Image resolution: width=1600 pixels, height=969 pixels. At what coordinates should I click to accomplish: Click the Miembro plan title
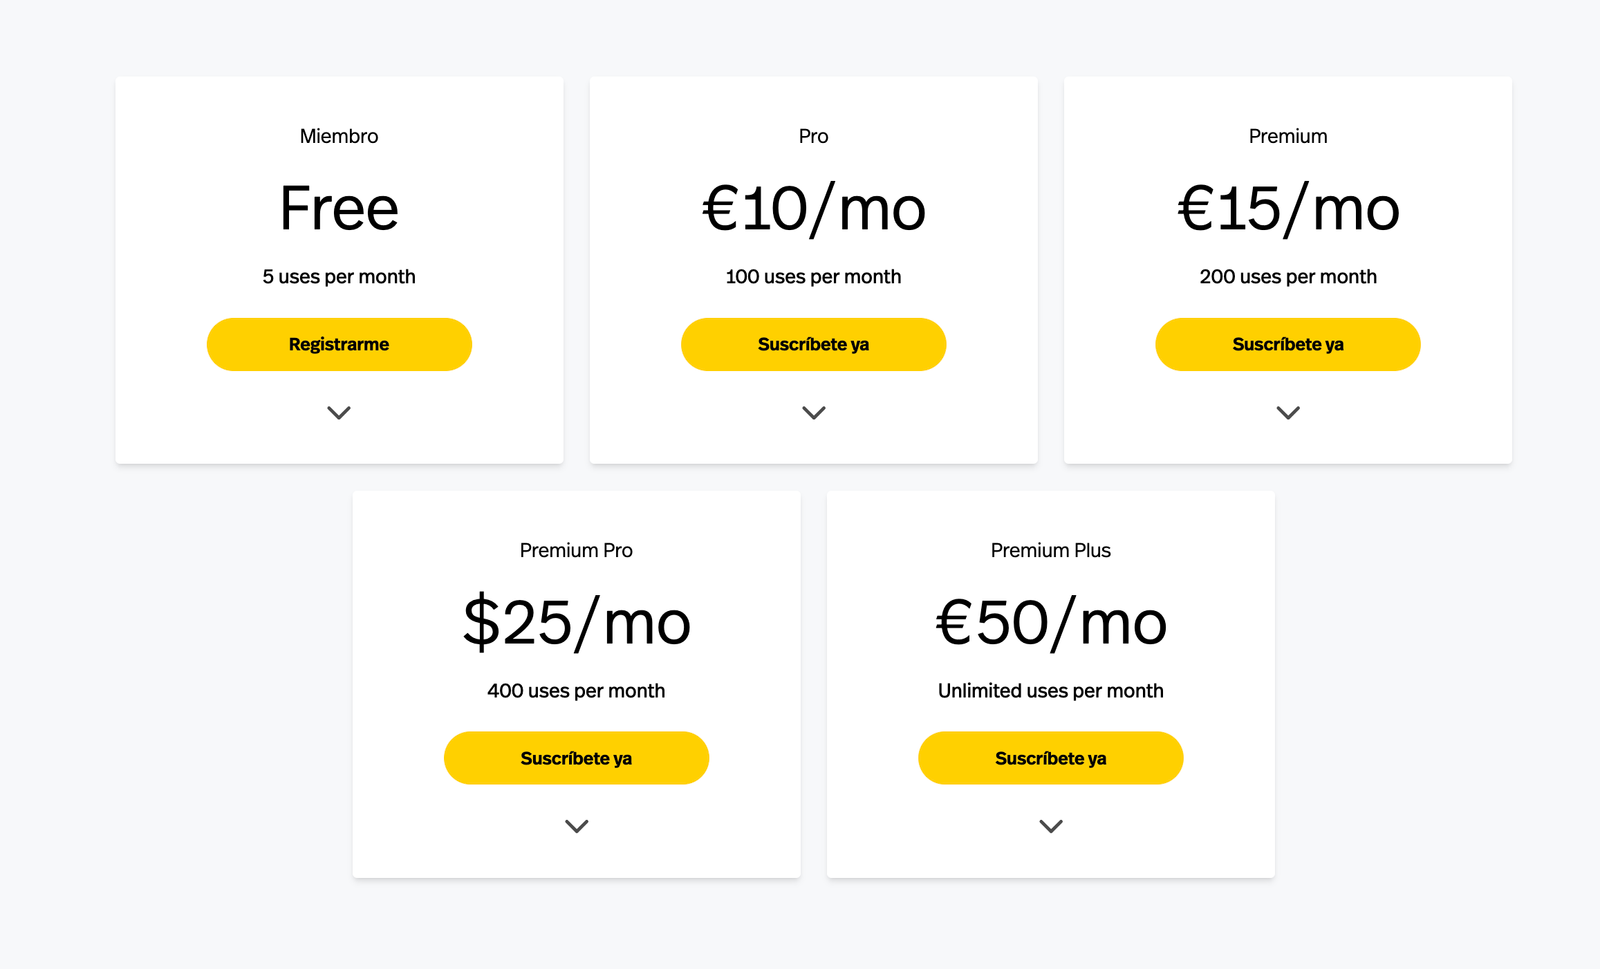(x=339, y=136)
